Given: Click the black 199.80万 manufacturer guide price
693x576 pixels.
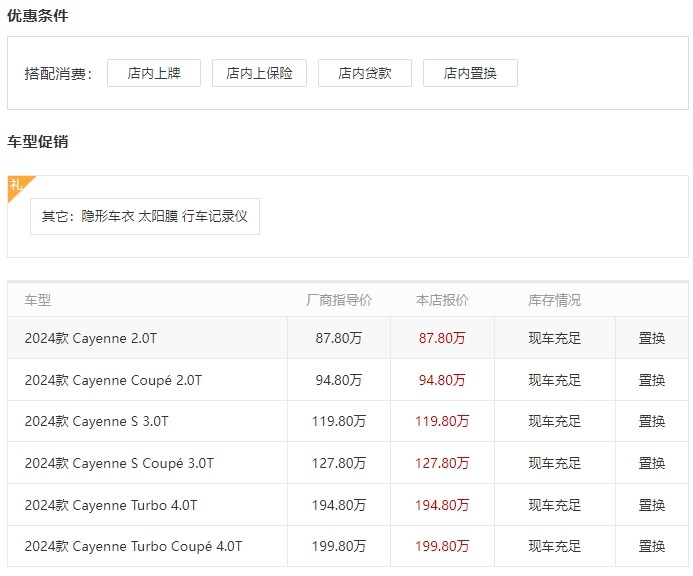Looking at the screenshot, I should (x=339, y=546).
